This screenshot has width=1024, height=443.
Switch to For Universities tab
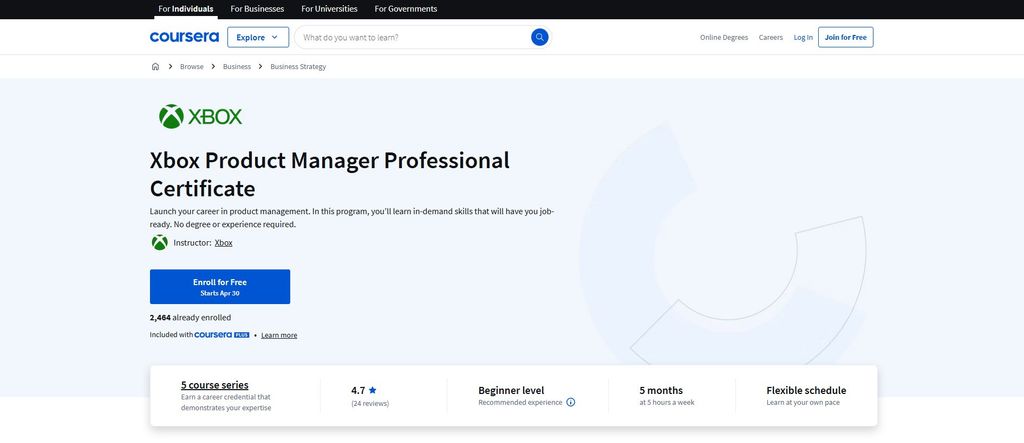329,9
